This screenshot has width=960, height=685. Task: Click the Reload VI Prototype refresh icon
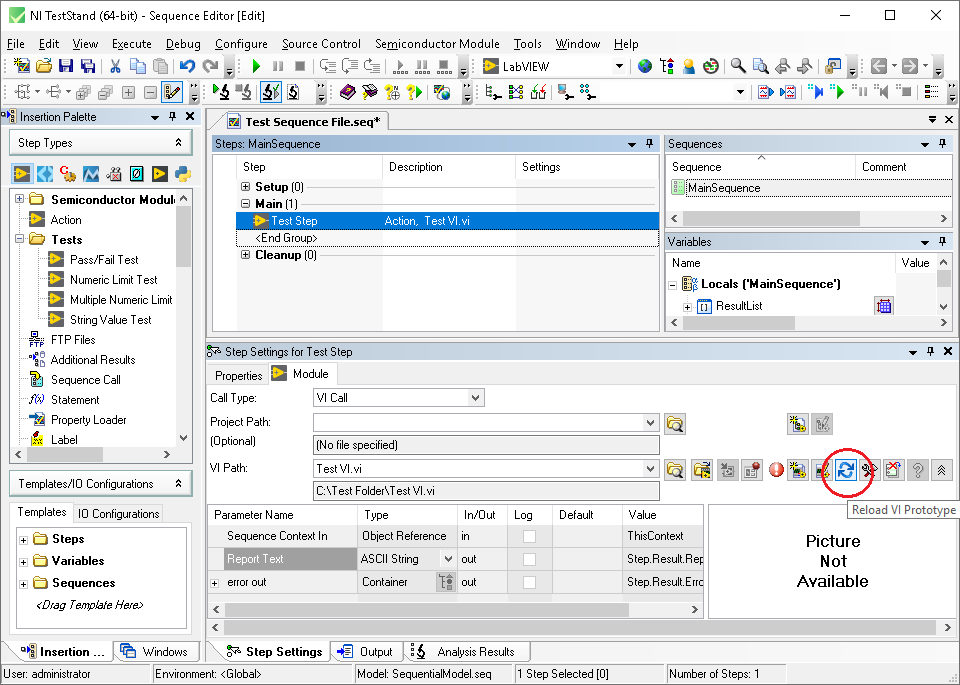click(x=846, y=470)
